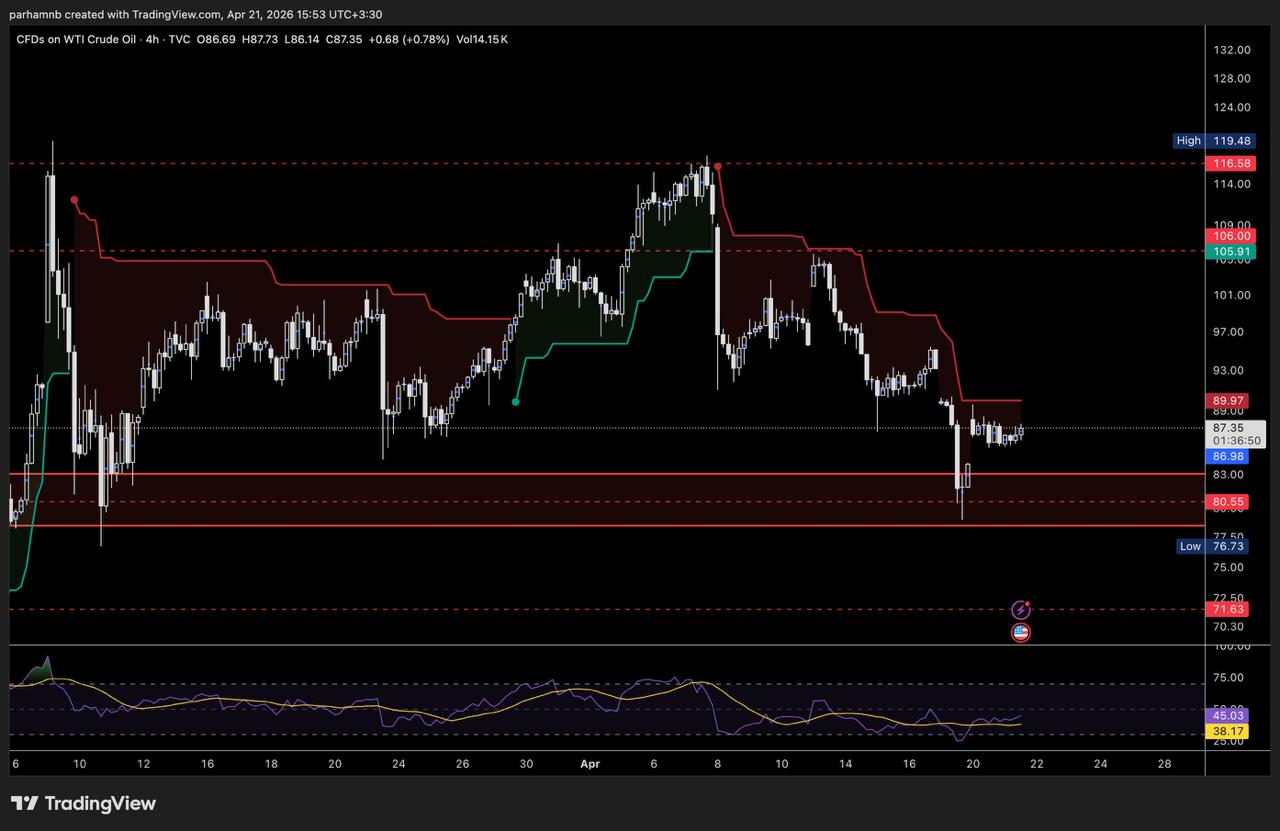Screen dimensions: 1280x831
Task: Click the 89.97 red SuperTrend price tag
Action: pos(1228,400)
